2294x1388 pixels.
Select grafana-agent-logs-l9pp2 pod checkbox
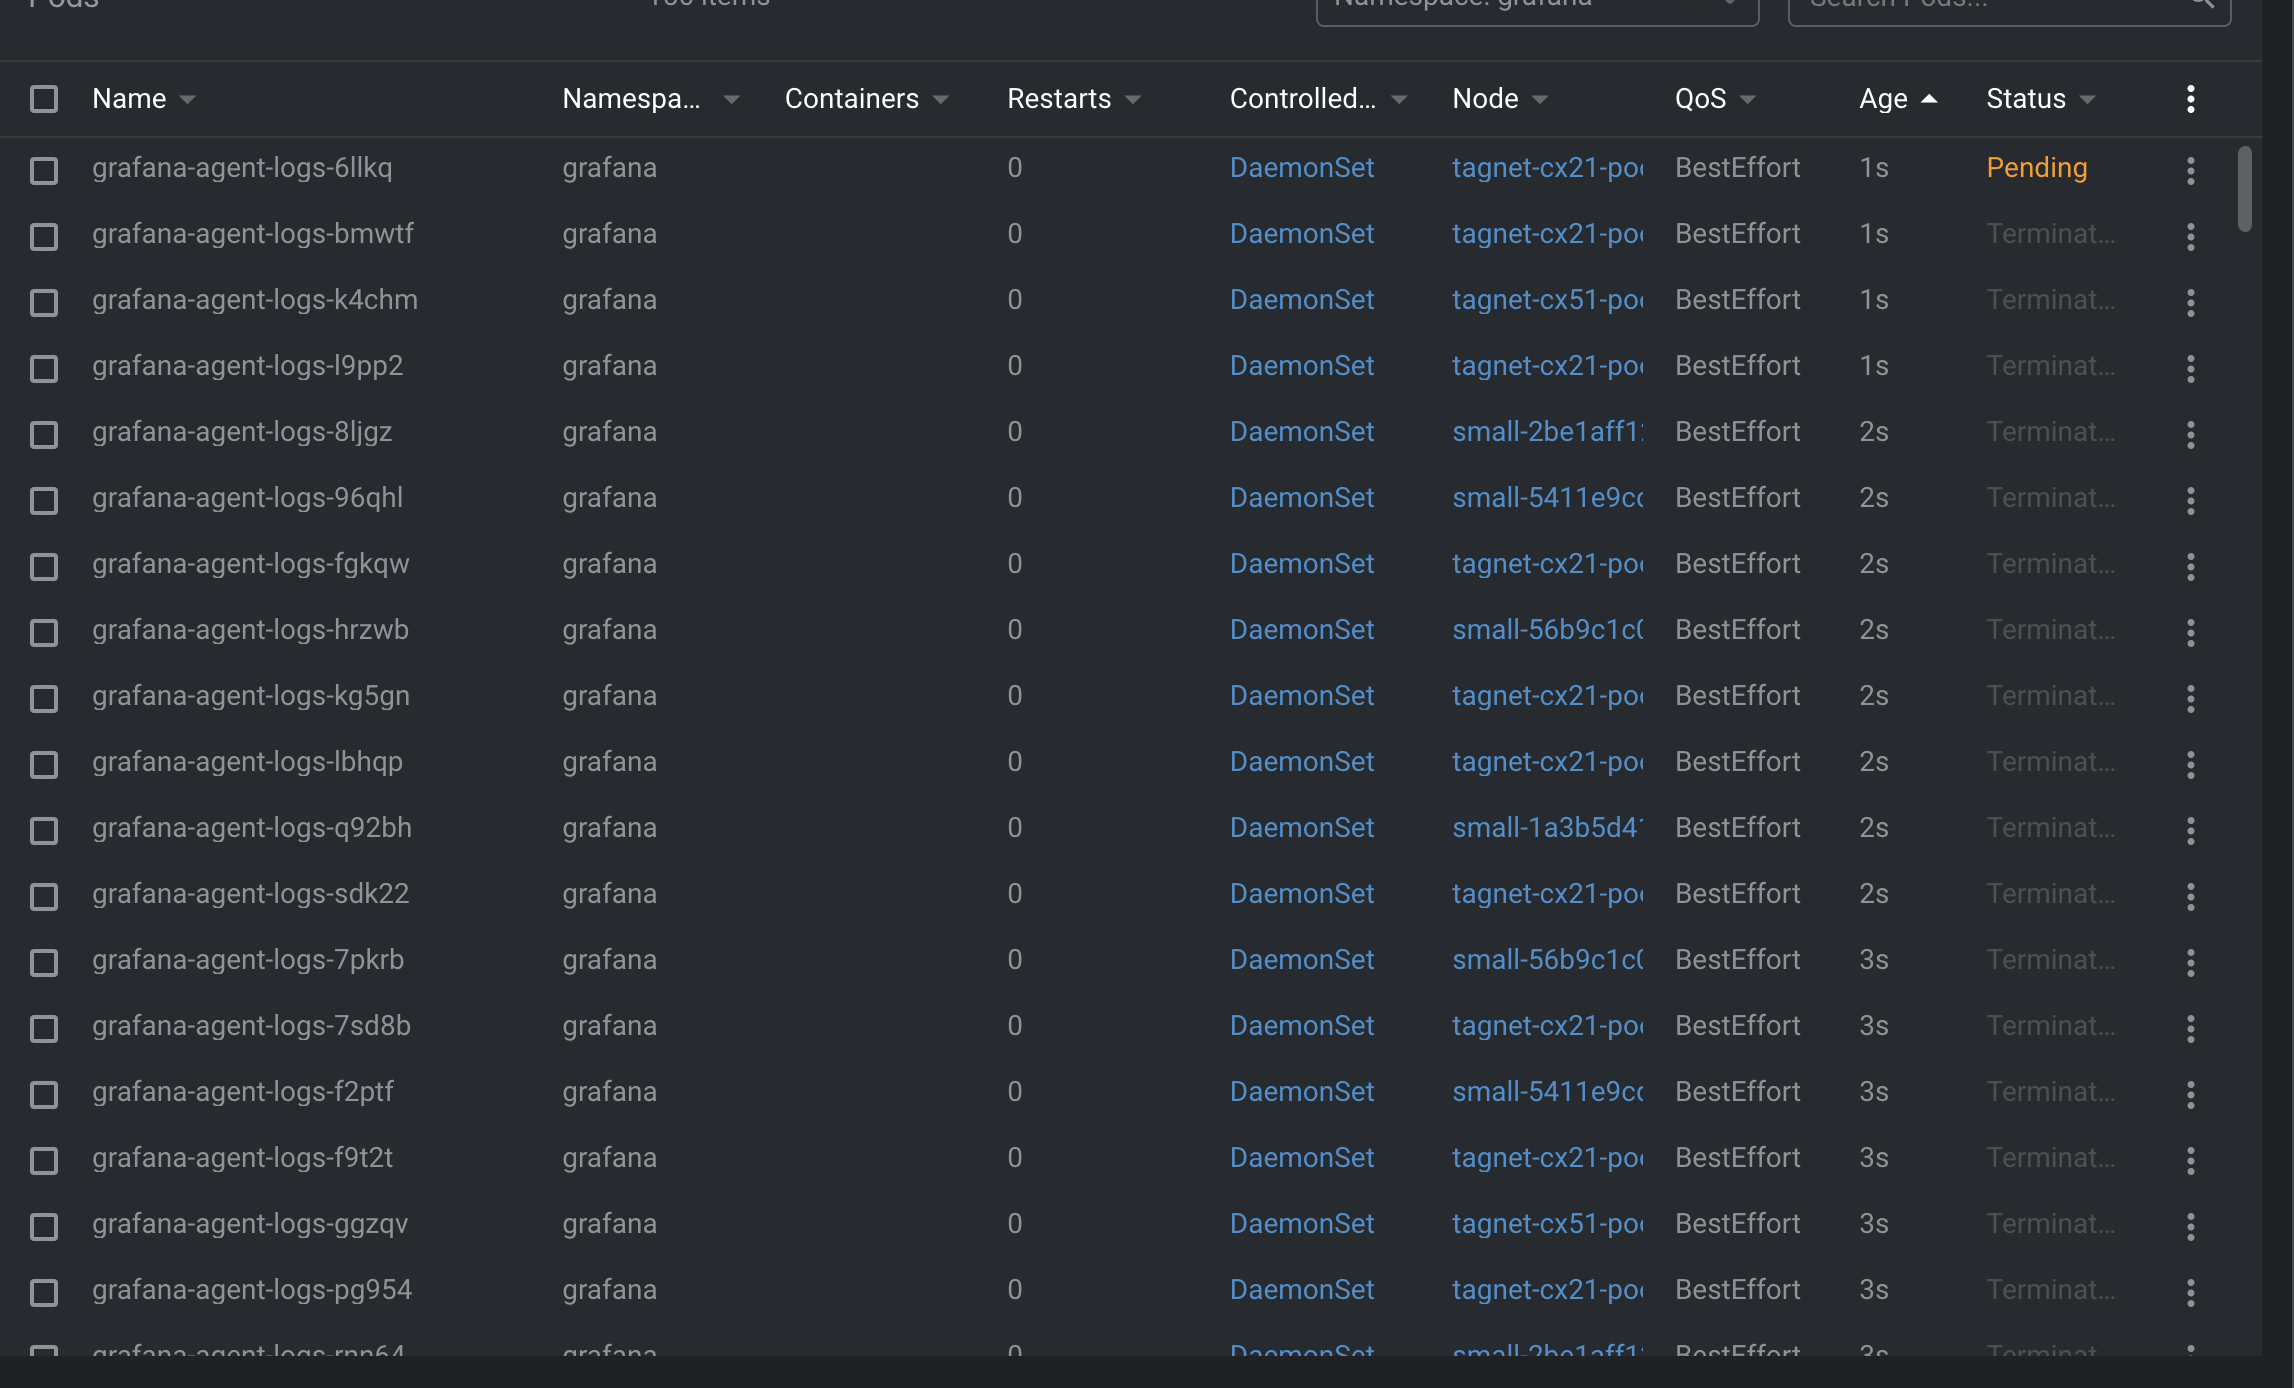point(44,368)
